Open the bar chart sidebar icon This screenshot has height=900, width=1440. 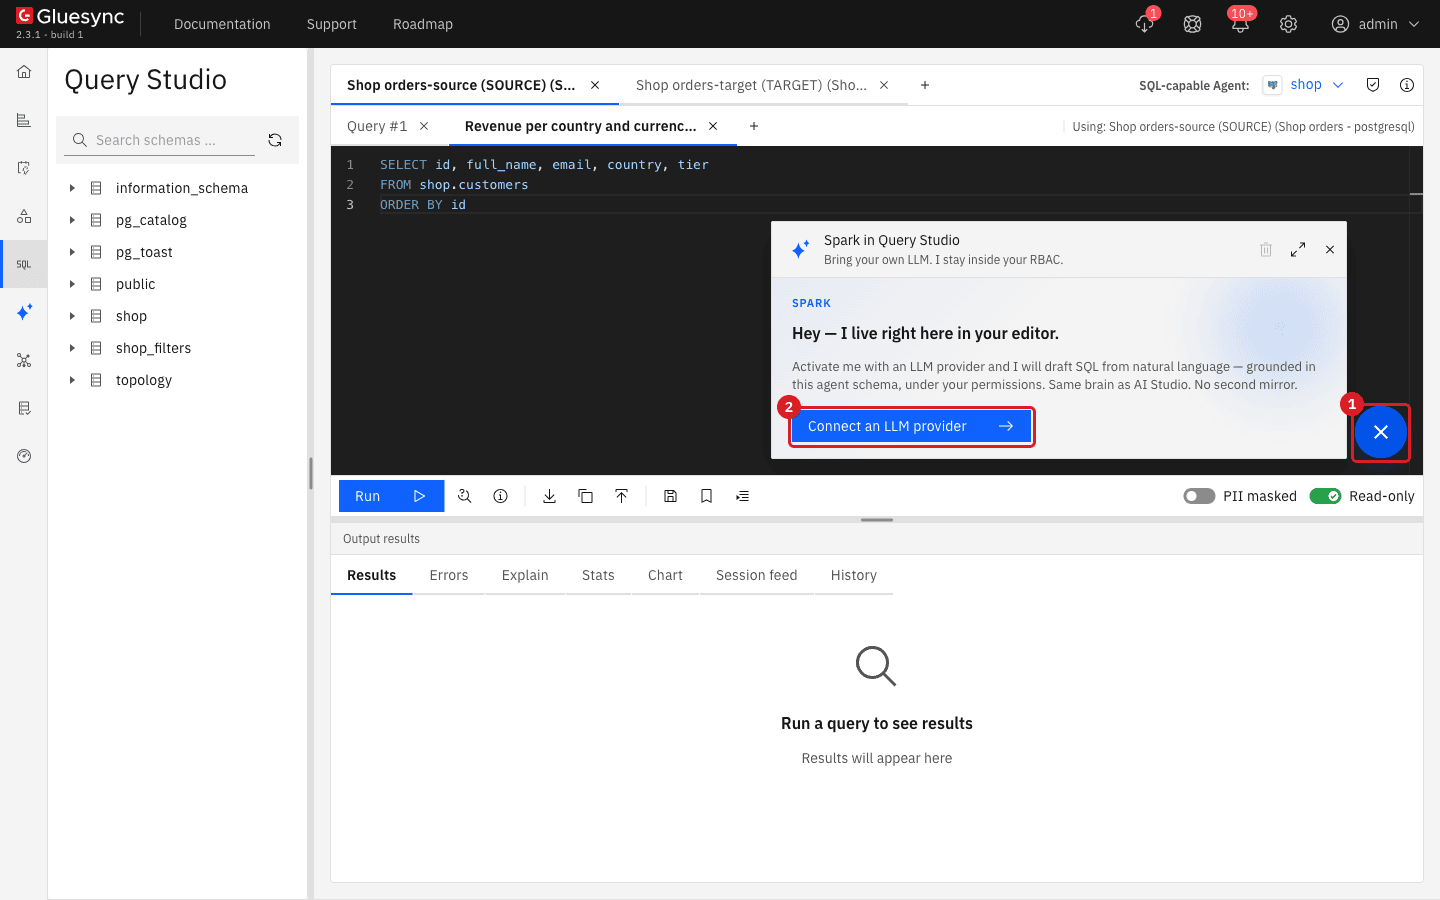click(x=24, y=120)
